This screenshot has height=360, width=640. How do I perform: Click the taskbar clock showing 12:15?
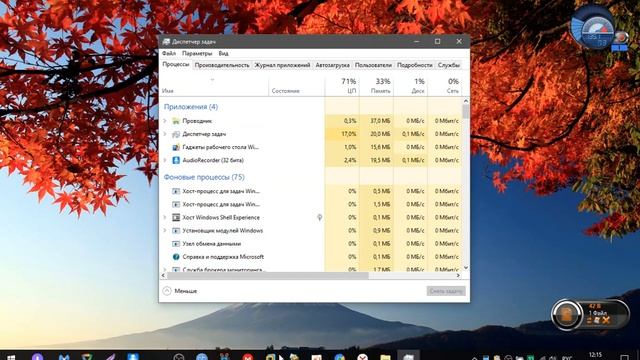[x=596, y=356]
